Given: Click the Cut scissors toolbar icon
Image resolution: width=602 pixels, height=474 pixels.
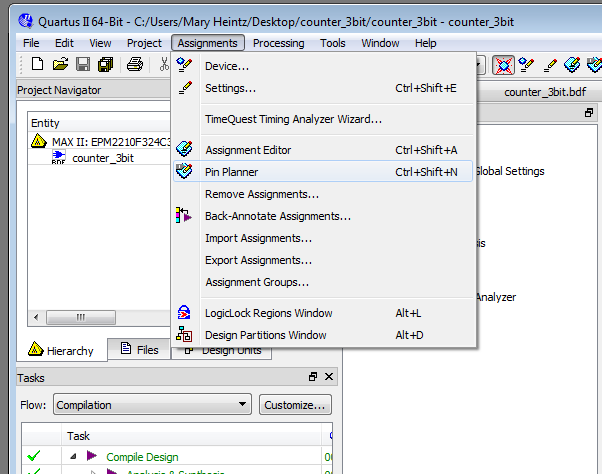Looking at the screenshot, I should 164,64.
